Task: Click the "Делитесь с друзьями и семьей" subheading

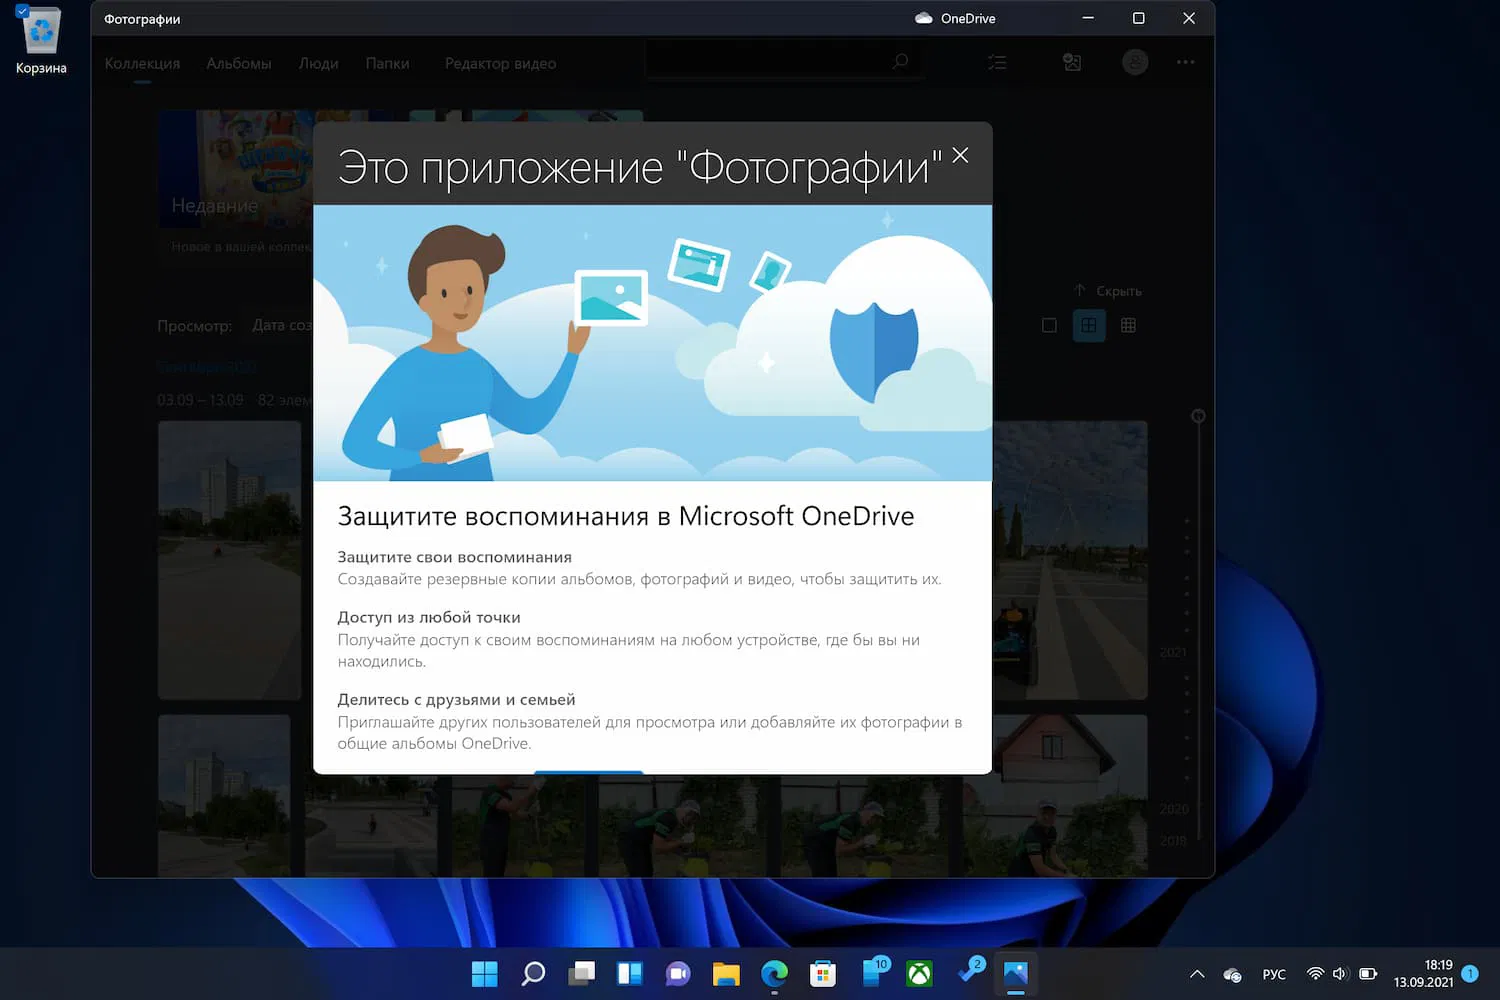Action: tap(456, 700)
